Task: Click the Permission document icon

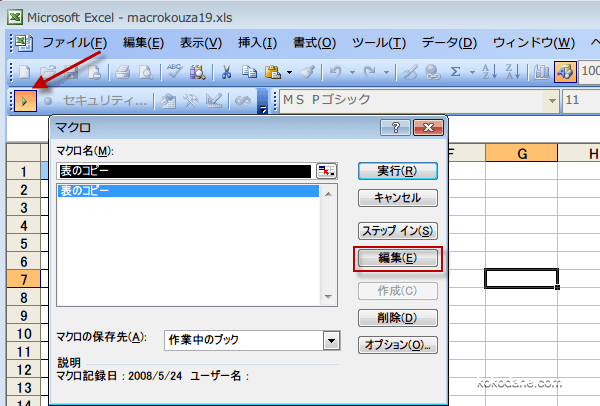Action: point(94,72)
